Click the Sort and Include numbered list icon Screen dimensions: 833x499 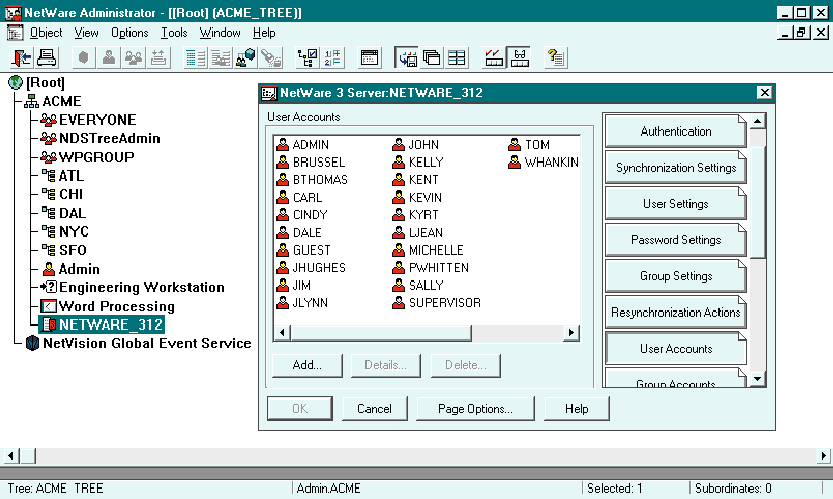tap(333, 57)
